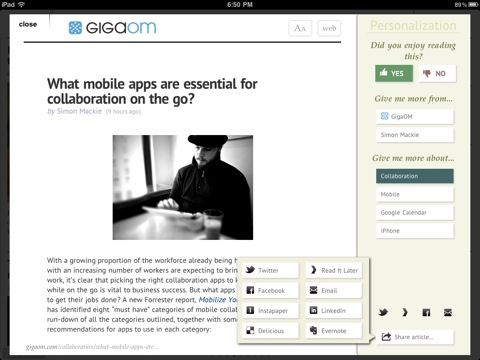This screenshot has width=480, height=360.
Task: Select the iPhone topic
Action: [415, 231]
